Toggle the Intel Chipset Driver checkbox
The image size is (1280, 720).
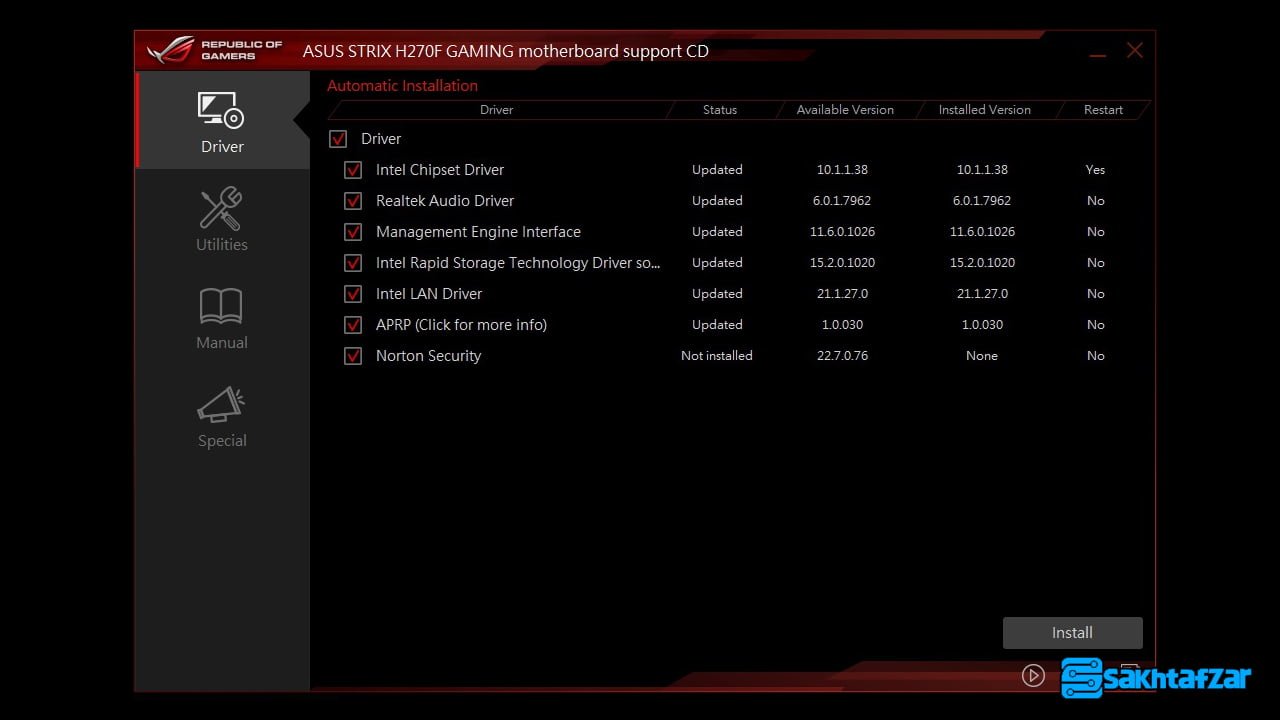(x=353, y=170)
